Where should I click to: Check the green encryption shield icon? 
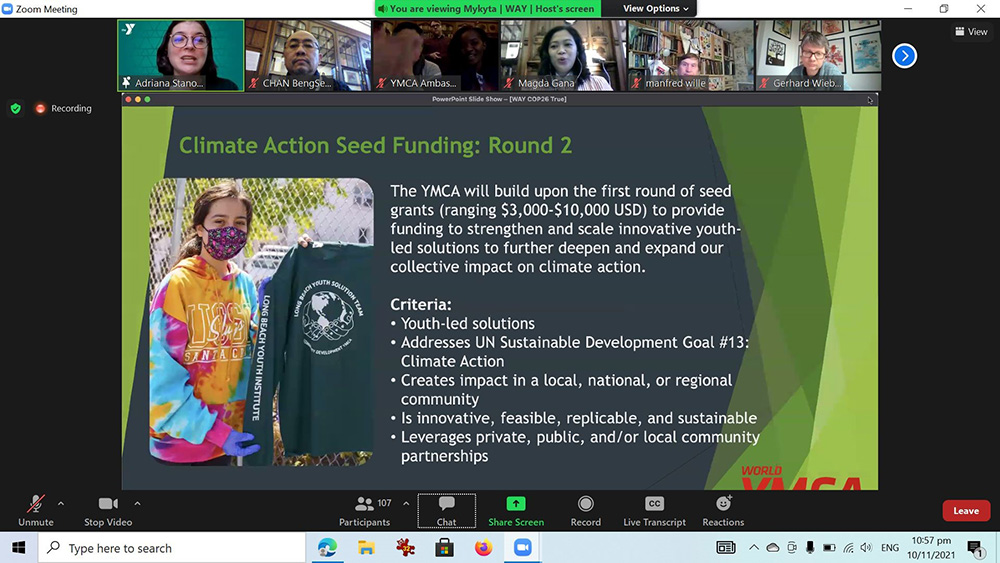16,108
